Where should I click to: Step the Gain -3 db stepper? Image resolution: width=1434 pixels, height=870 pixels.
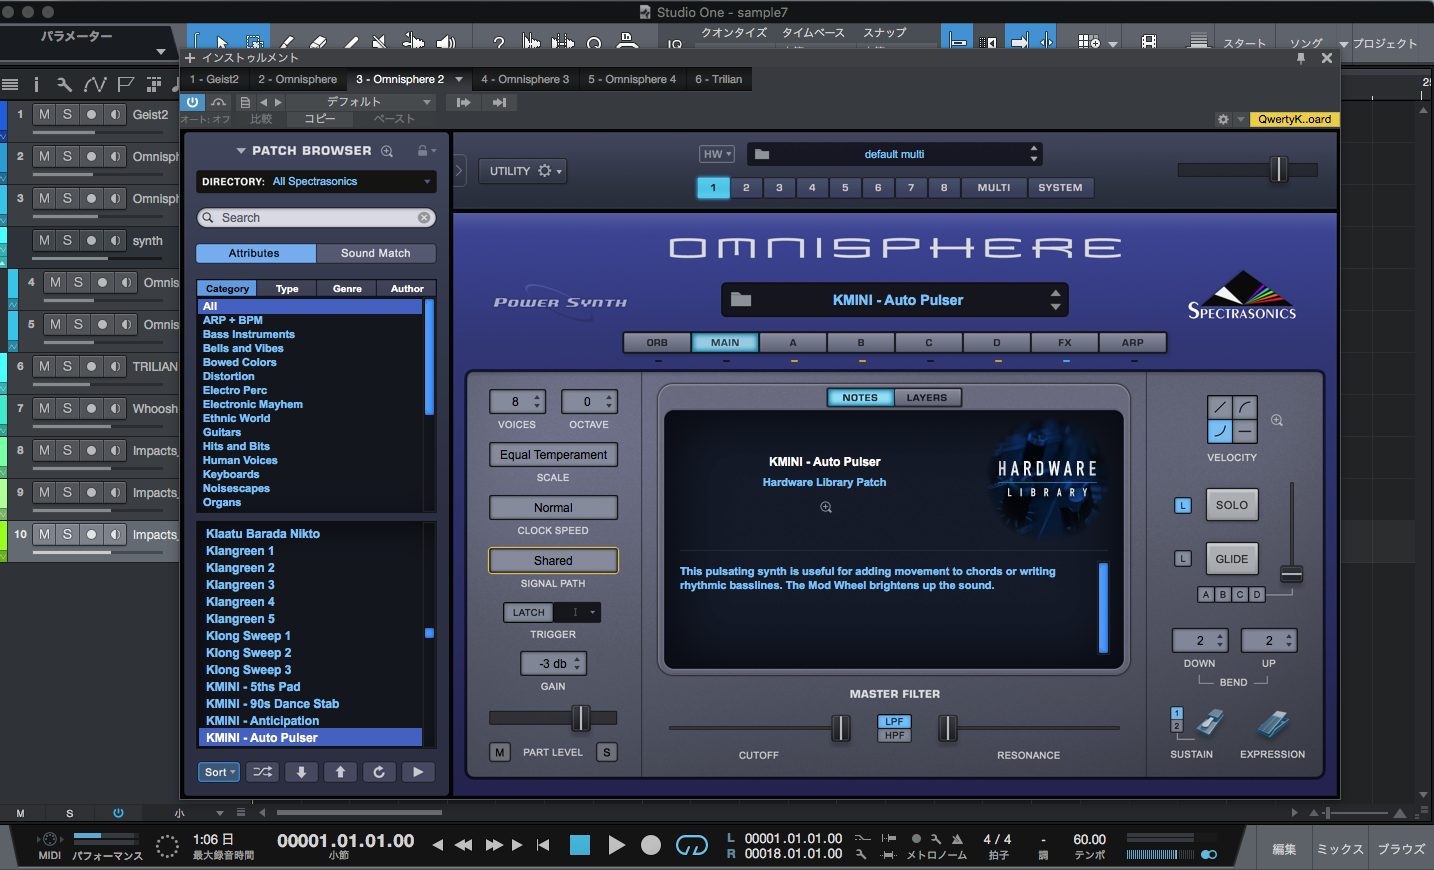click(x=577, y=663)
